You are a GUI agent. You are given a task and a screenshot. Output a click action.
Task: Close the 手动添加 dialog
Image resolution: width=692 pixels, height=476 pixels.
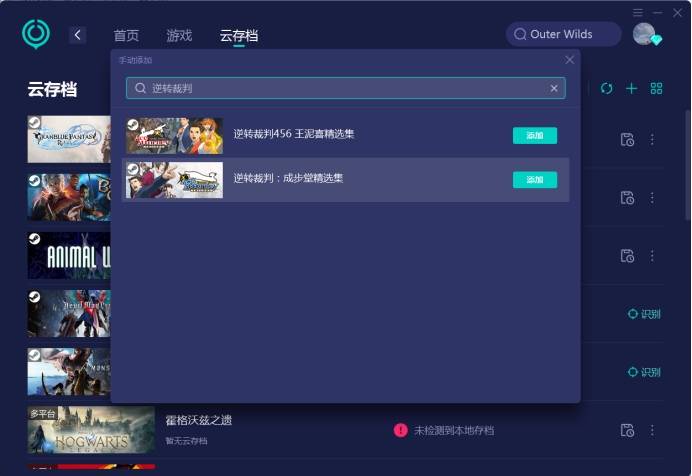pyautogui.click(x=570, y=60)
